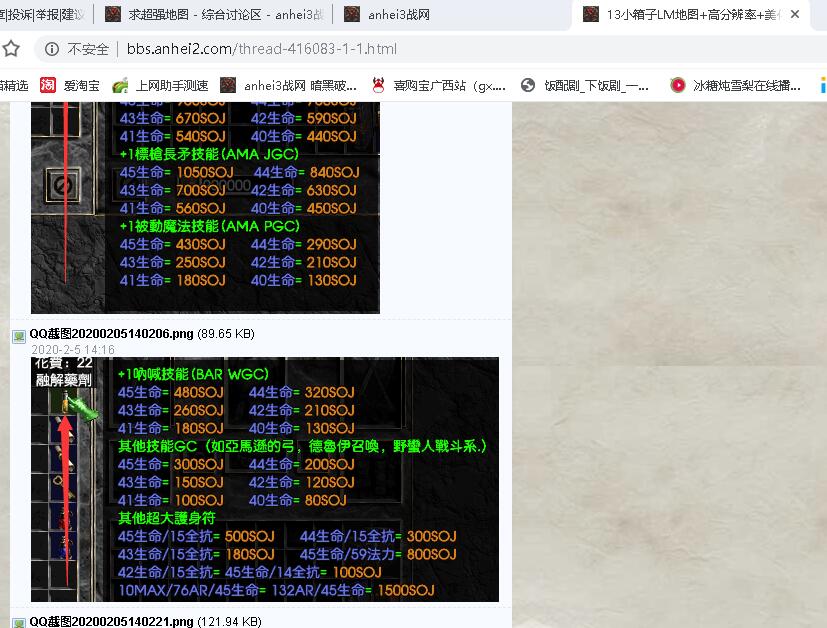Click image icon beside QQ截图20200205140206.png
Screen dimensions: 827x628
pos(19,335)
